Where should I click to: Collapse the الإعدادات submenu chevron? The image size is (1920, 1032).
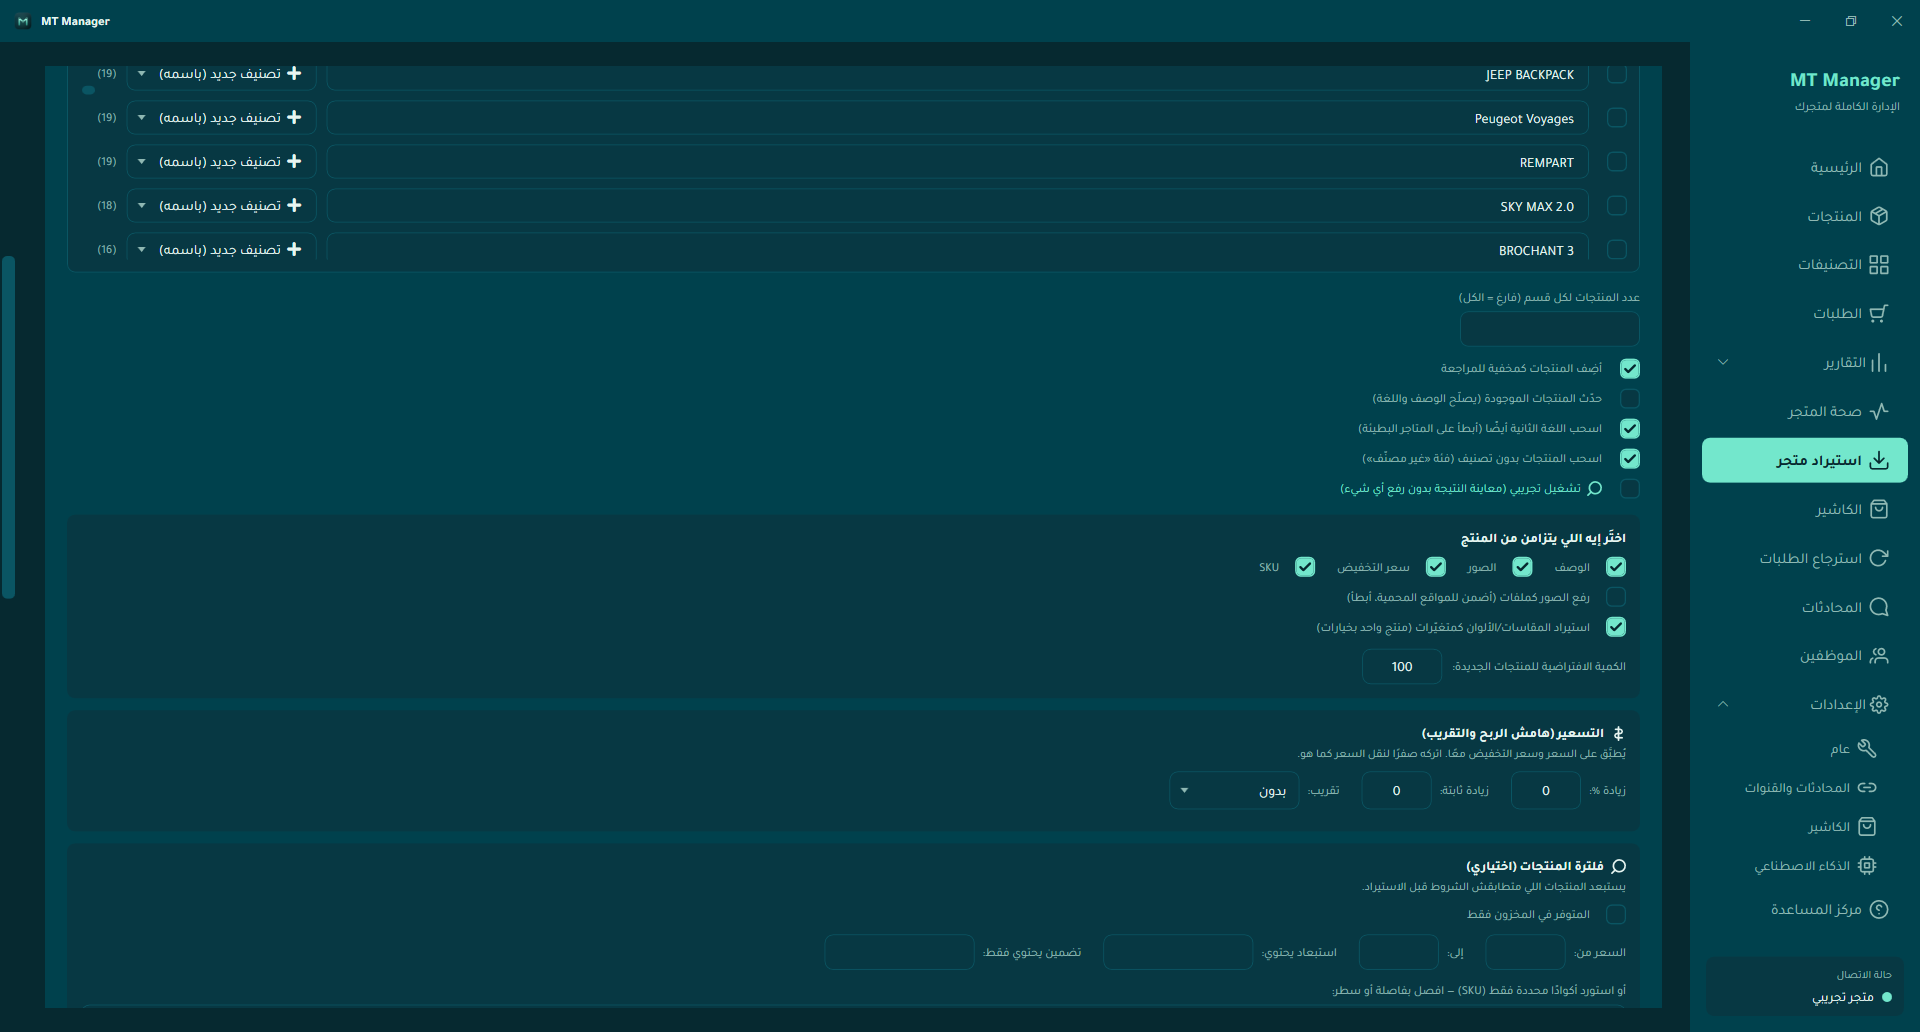1723,704
